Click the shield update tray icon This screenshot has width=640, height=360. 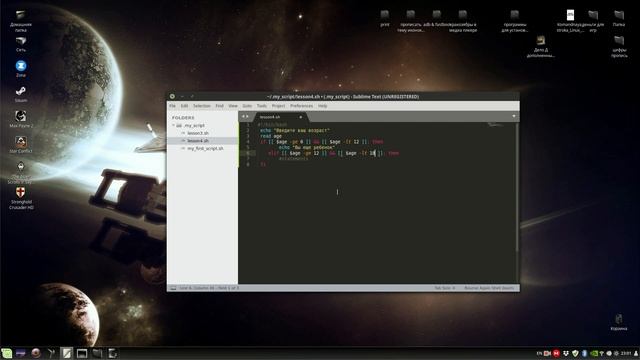(x=576, y=353)
